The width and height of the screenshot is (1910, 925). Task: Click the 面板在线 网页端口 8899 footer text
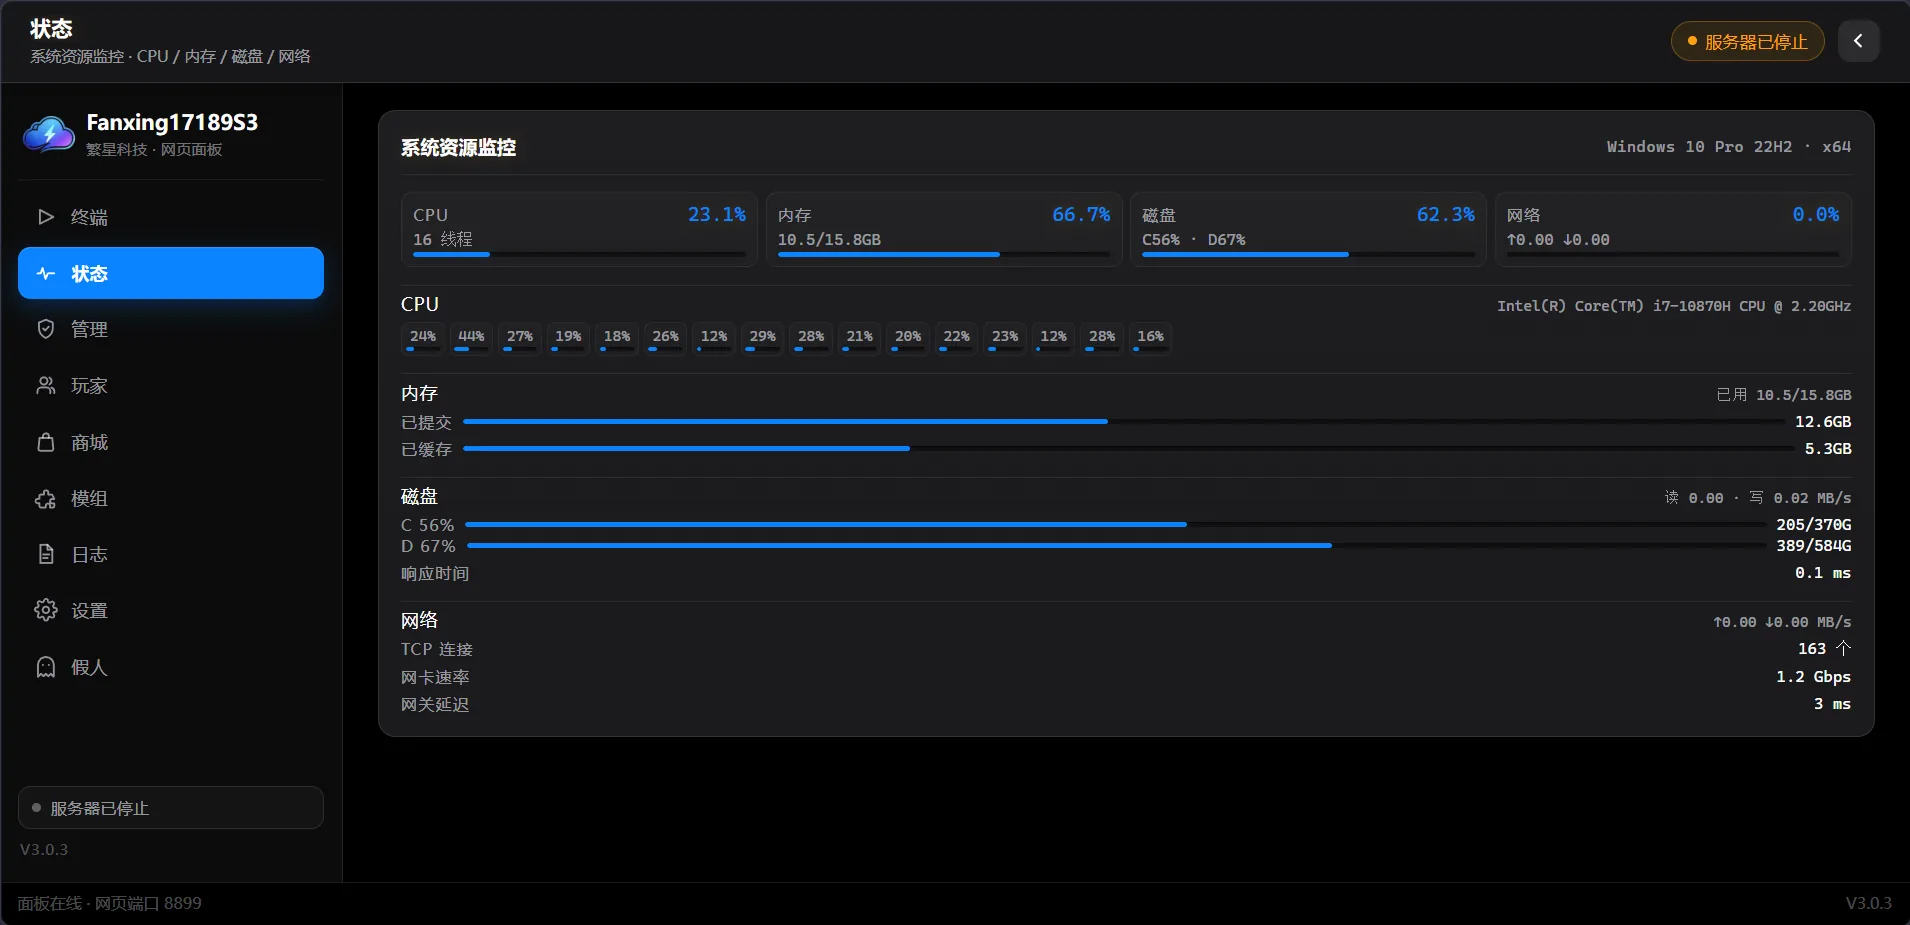[x=109, y=903]
